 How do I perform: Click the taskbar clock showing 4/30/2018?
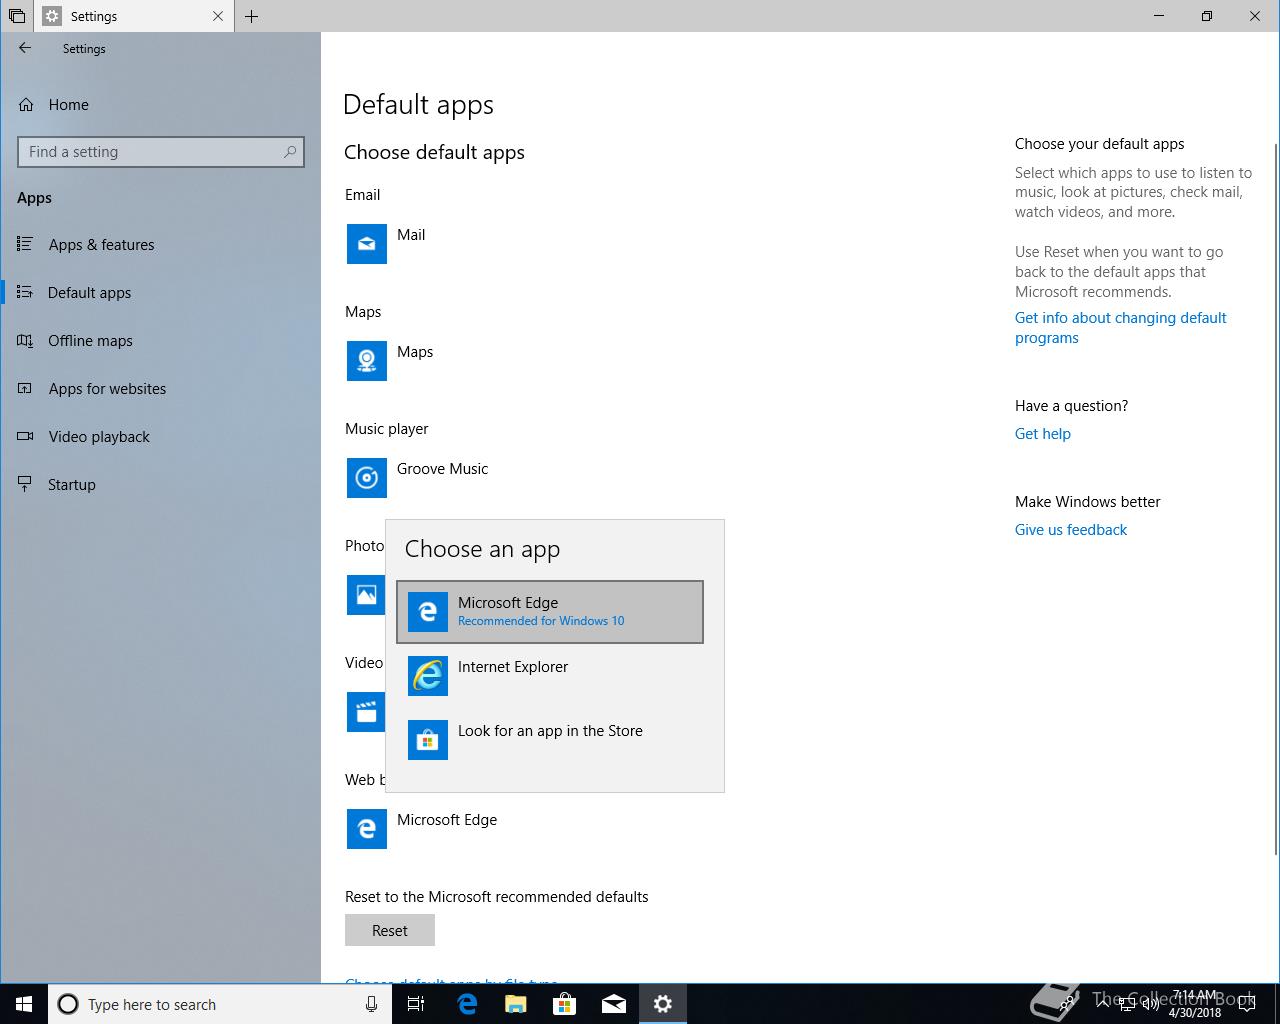click(1196, 1004)
